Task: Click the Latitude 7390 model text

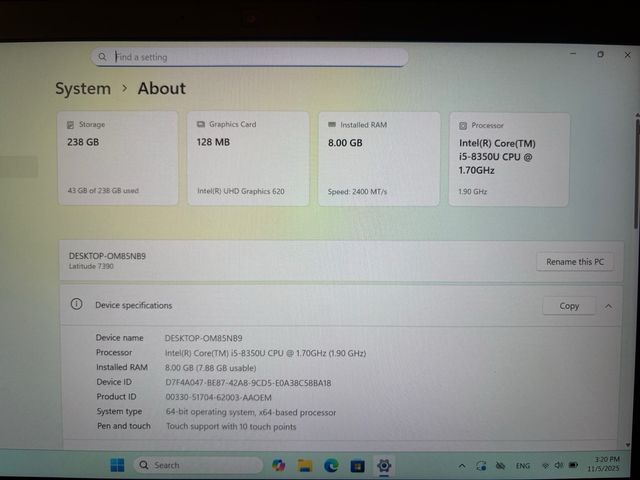Action: pos(91,266)
